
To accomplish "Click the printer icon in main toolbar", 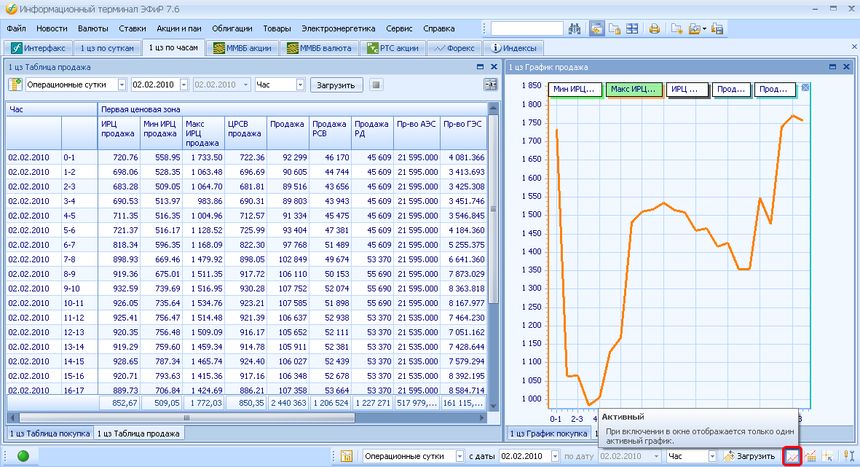I will (x=654, y=29).
